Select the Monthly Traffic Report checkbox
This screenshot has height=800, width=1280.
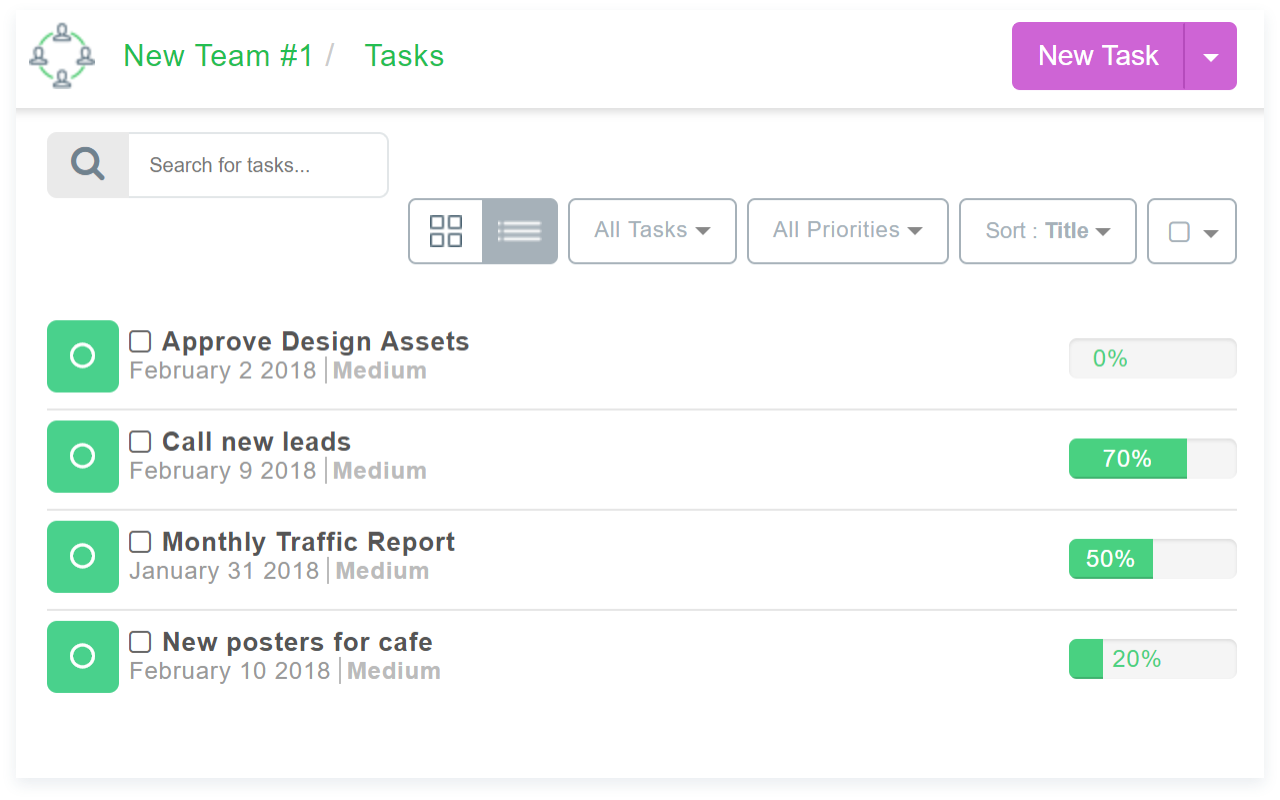coord(141,542)
